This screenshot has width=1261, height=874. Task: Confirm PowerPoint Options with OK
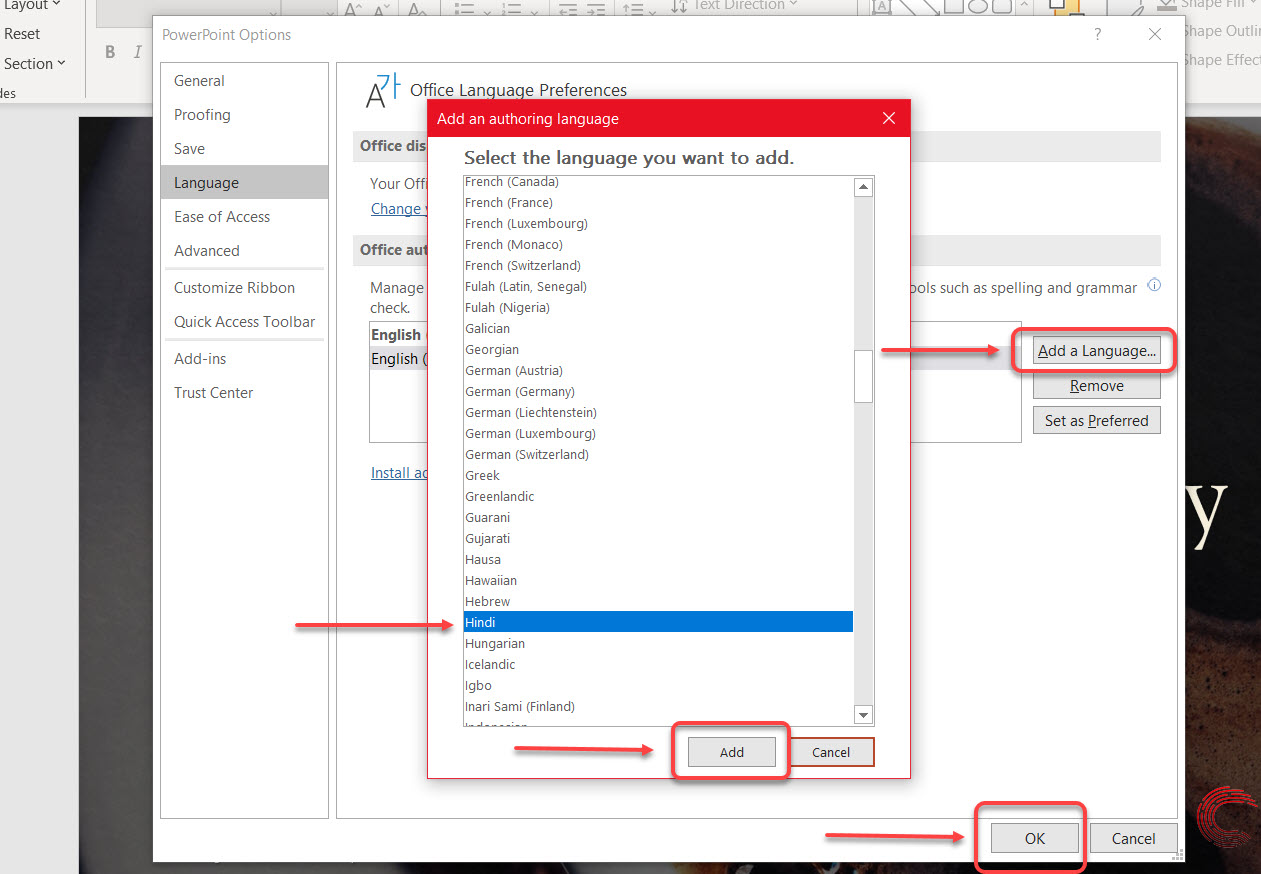point(1035,839)
